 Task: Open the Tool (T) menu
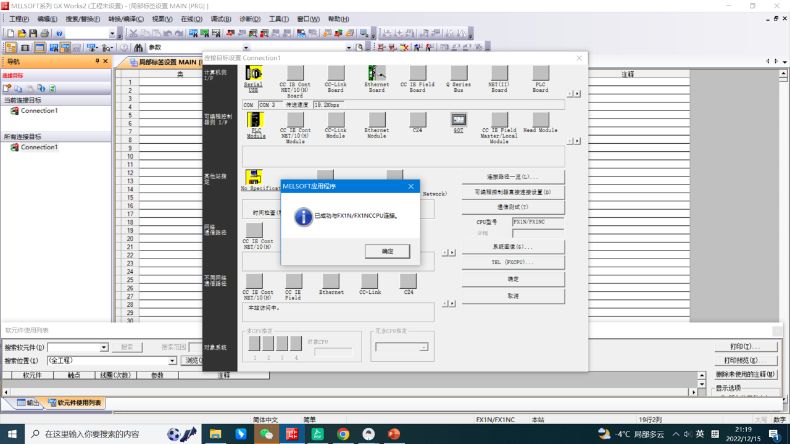(279, 19)
